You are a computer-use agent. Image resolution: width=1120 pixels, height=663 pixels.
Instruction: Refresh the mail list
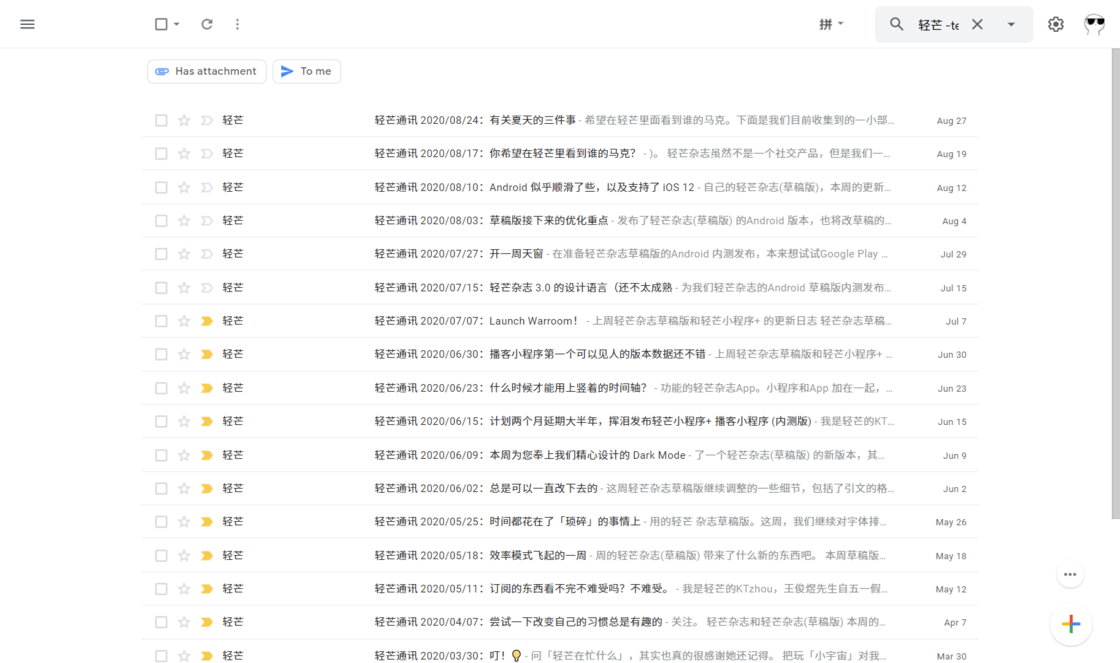pyautogui.click(x=206, y=24)
